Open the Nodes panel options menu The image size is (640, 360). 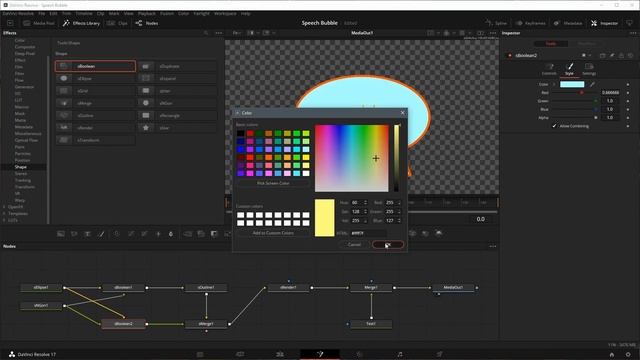[x=493, y=246]
